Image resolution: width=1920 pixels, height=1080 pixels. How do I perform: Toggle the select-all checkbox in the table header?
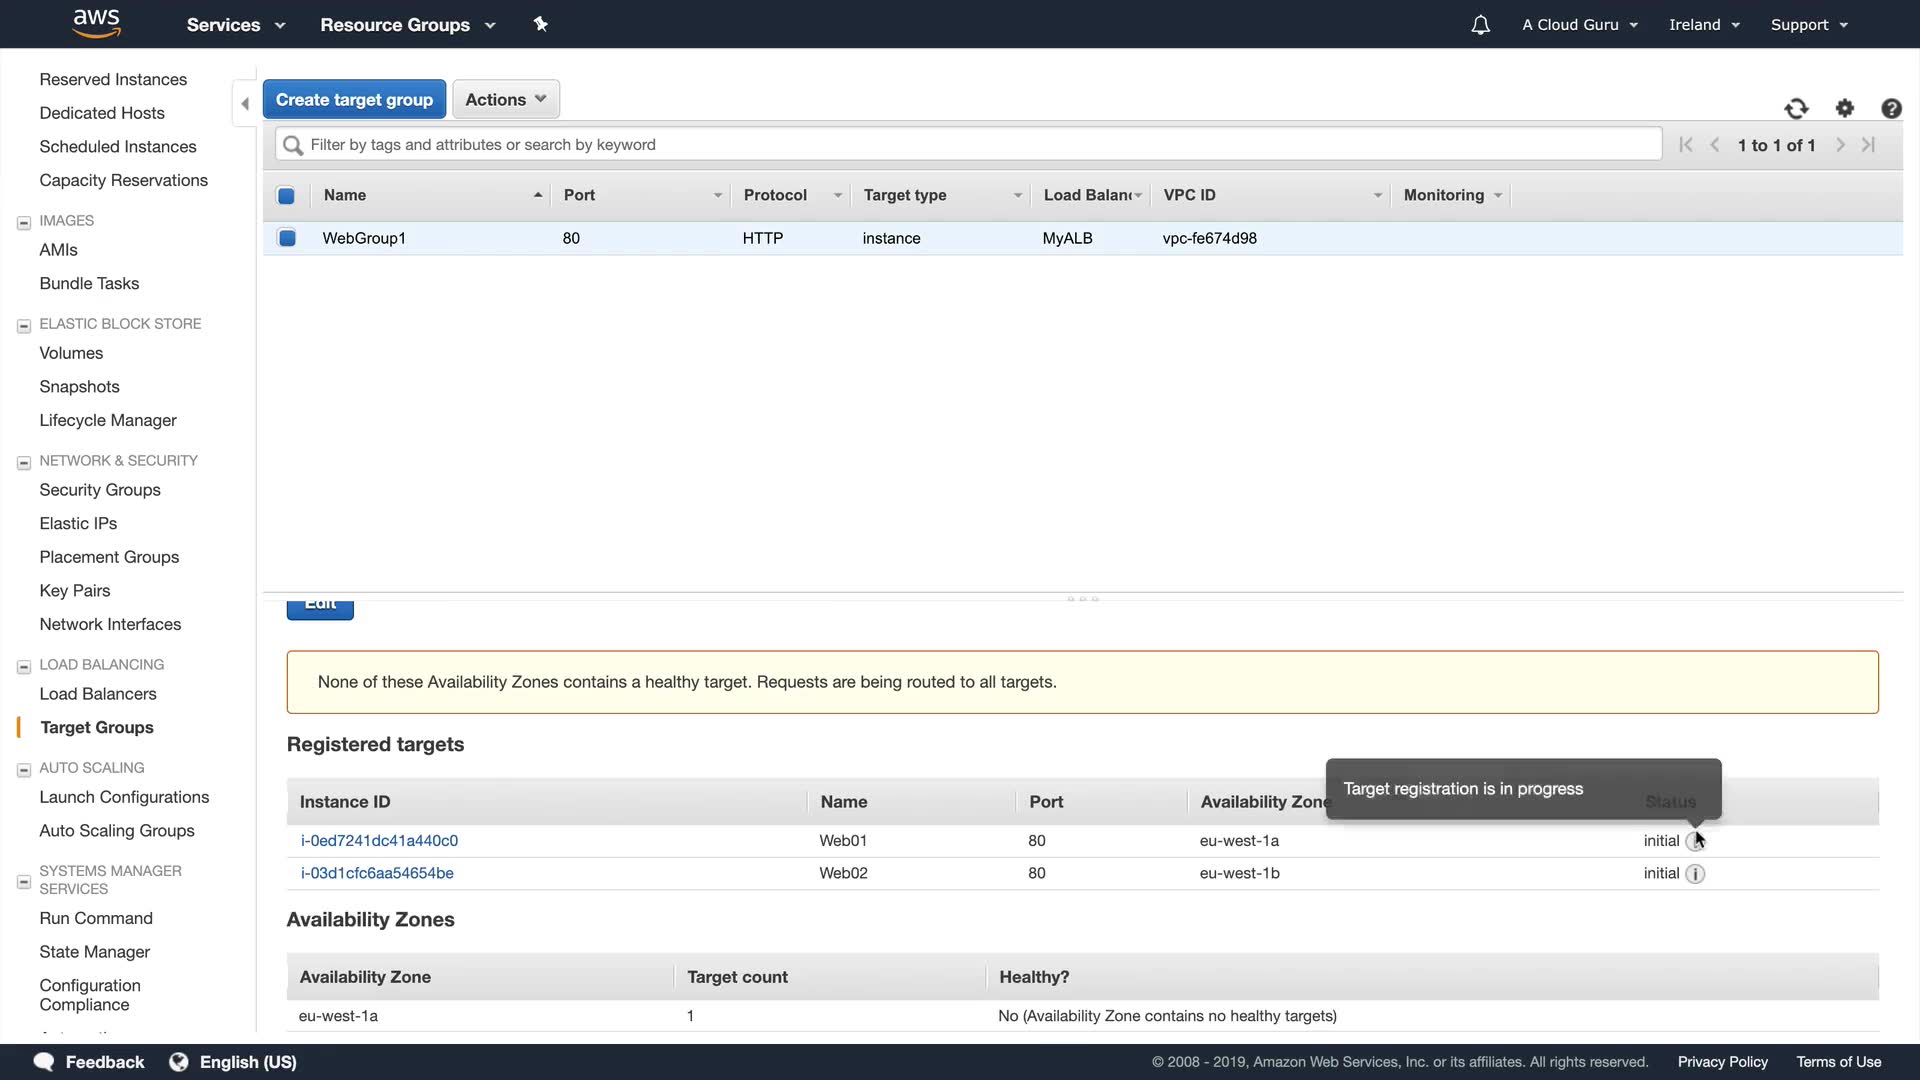click(286, 196)
